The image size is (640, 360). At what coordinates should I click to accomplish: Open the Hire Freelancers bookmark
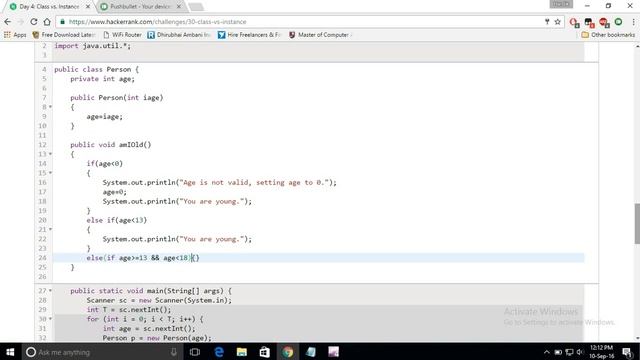[249, 35]
